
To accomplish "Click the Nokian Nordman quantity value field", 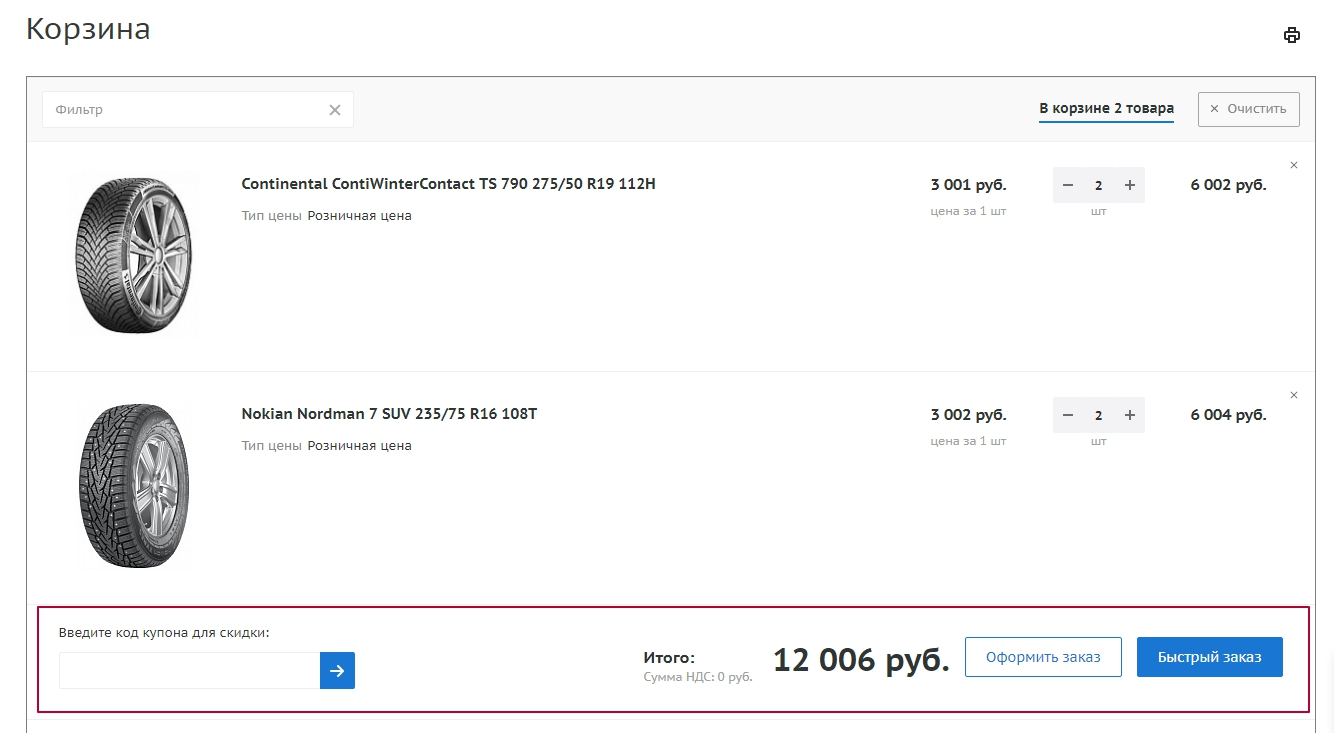I will (1099, 415).
